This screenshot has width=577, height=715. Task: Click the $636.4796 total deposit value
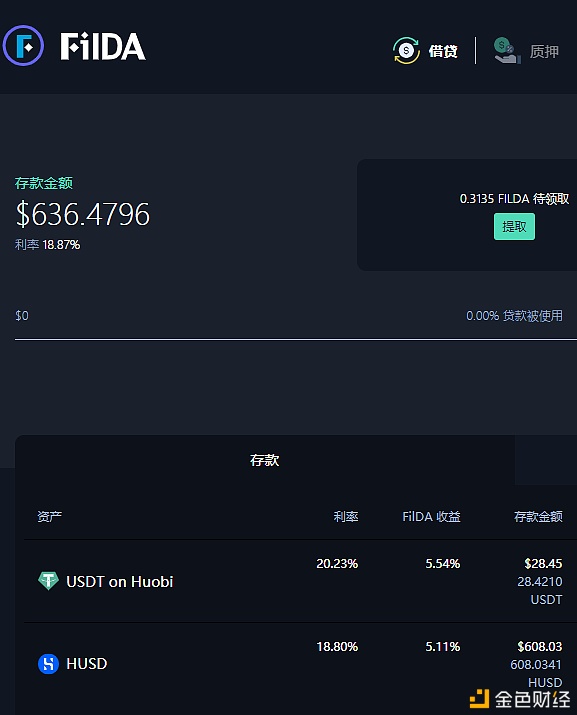tap(83, 214)
